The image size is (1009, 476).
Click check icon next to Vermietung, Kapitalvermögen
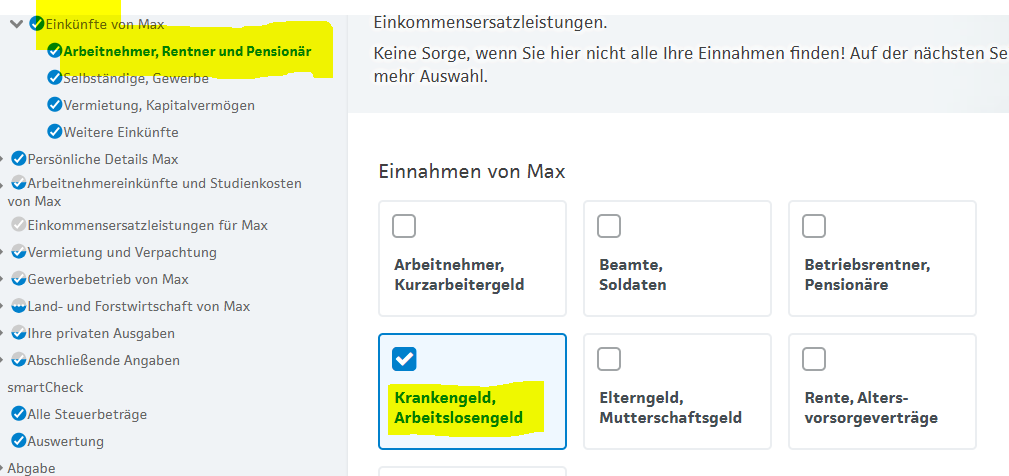coord(54,105)
